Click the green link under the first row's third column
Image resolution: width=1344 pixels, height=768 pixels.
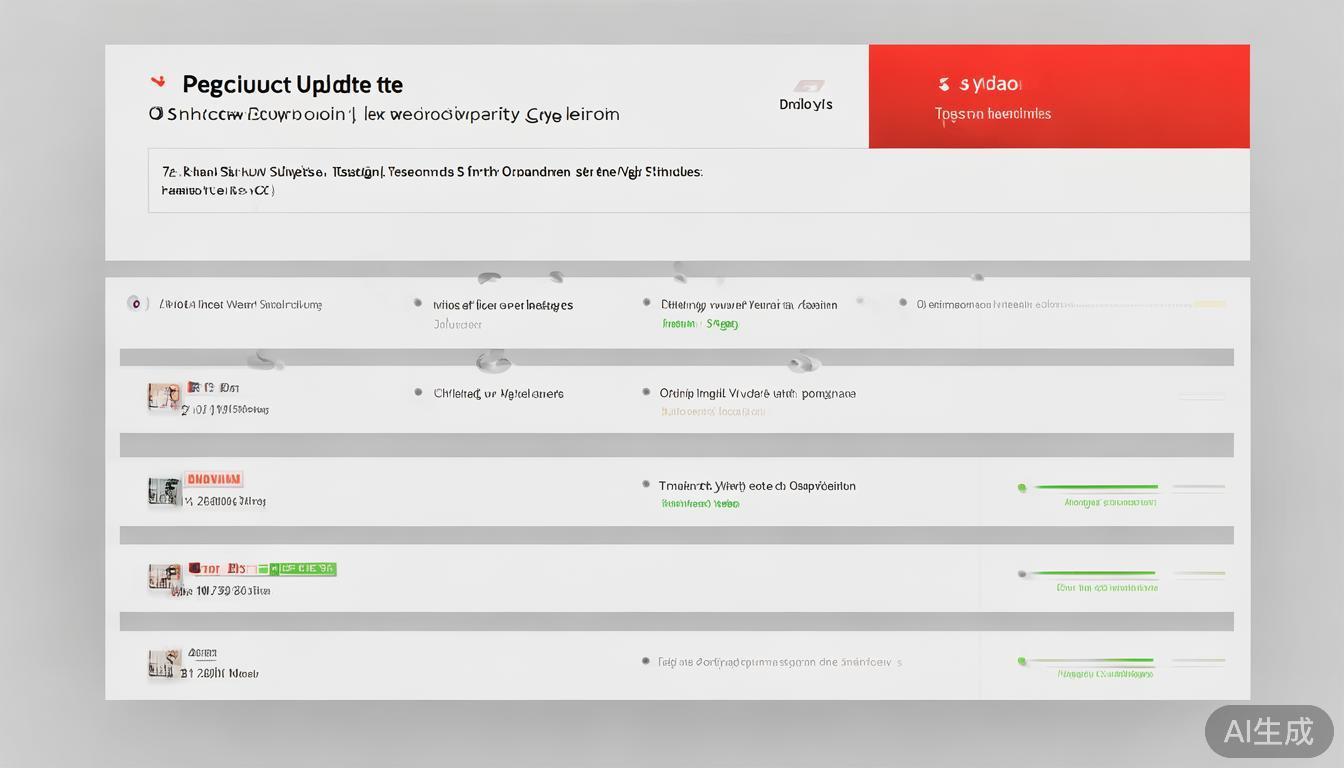point(699,324)
